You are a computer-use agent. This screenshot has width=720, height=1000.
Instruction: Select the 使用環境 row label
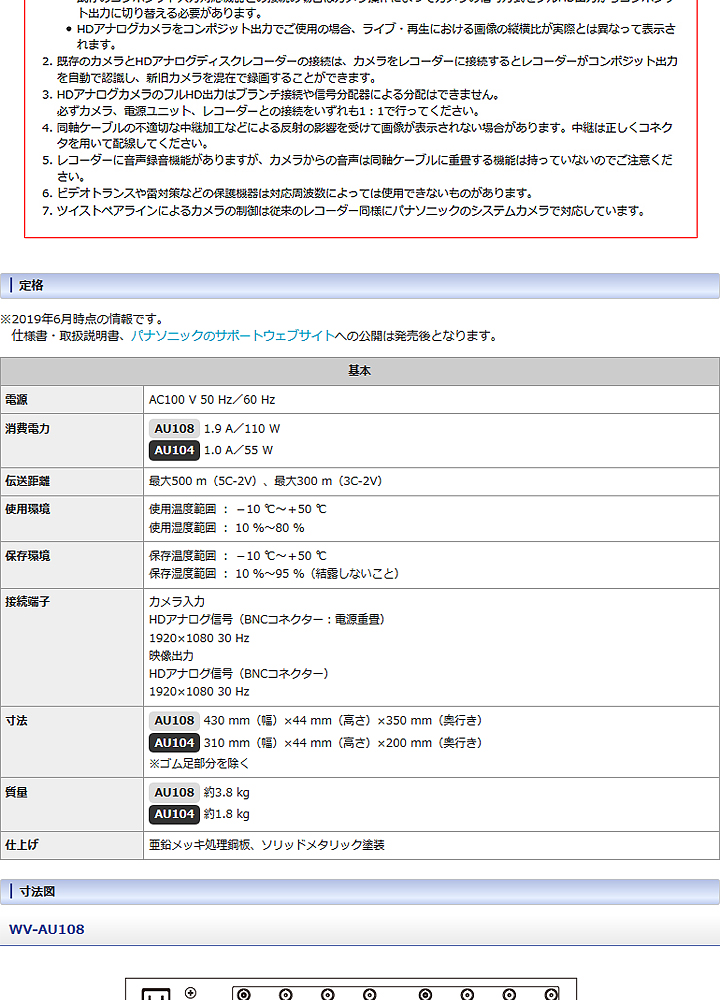27,509
